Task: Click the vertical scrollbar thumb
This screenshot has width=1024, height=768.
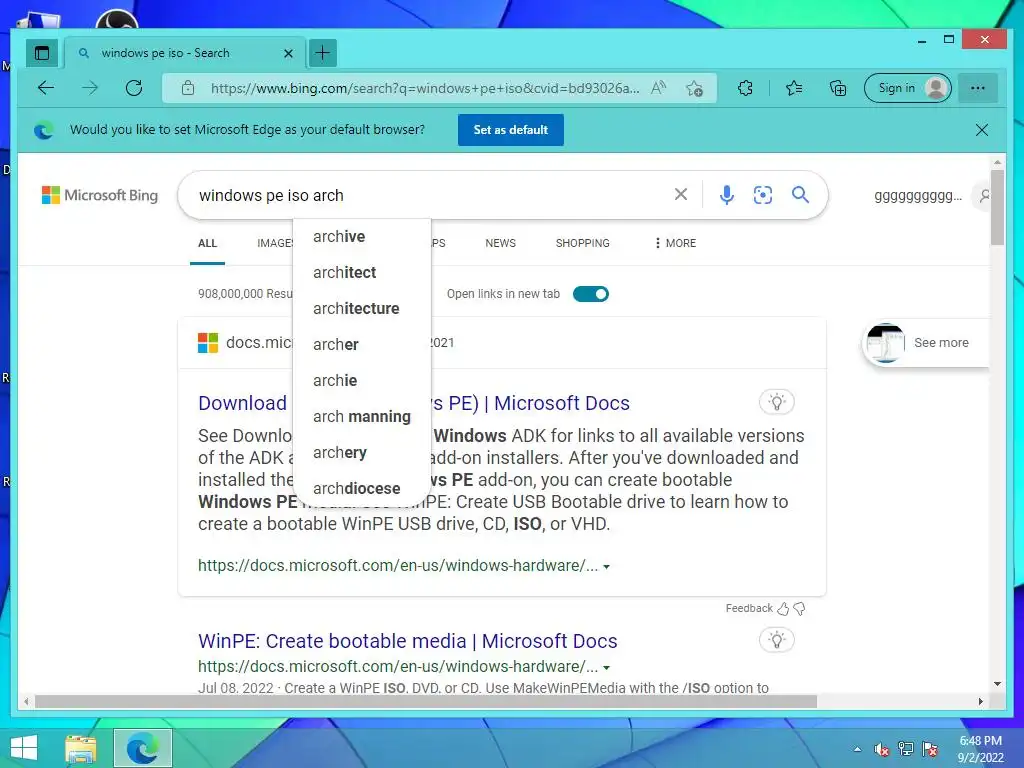Action: [997, 207]
